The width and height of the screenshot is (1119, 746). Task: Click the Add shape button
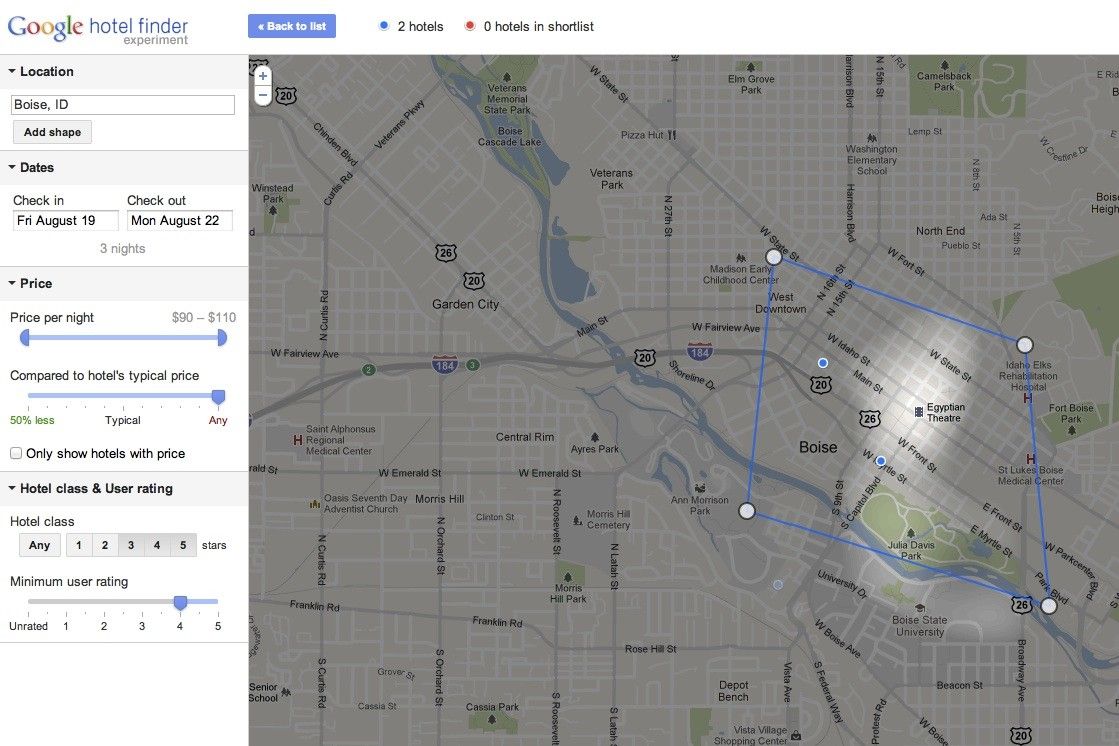point(52,132)
